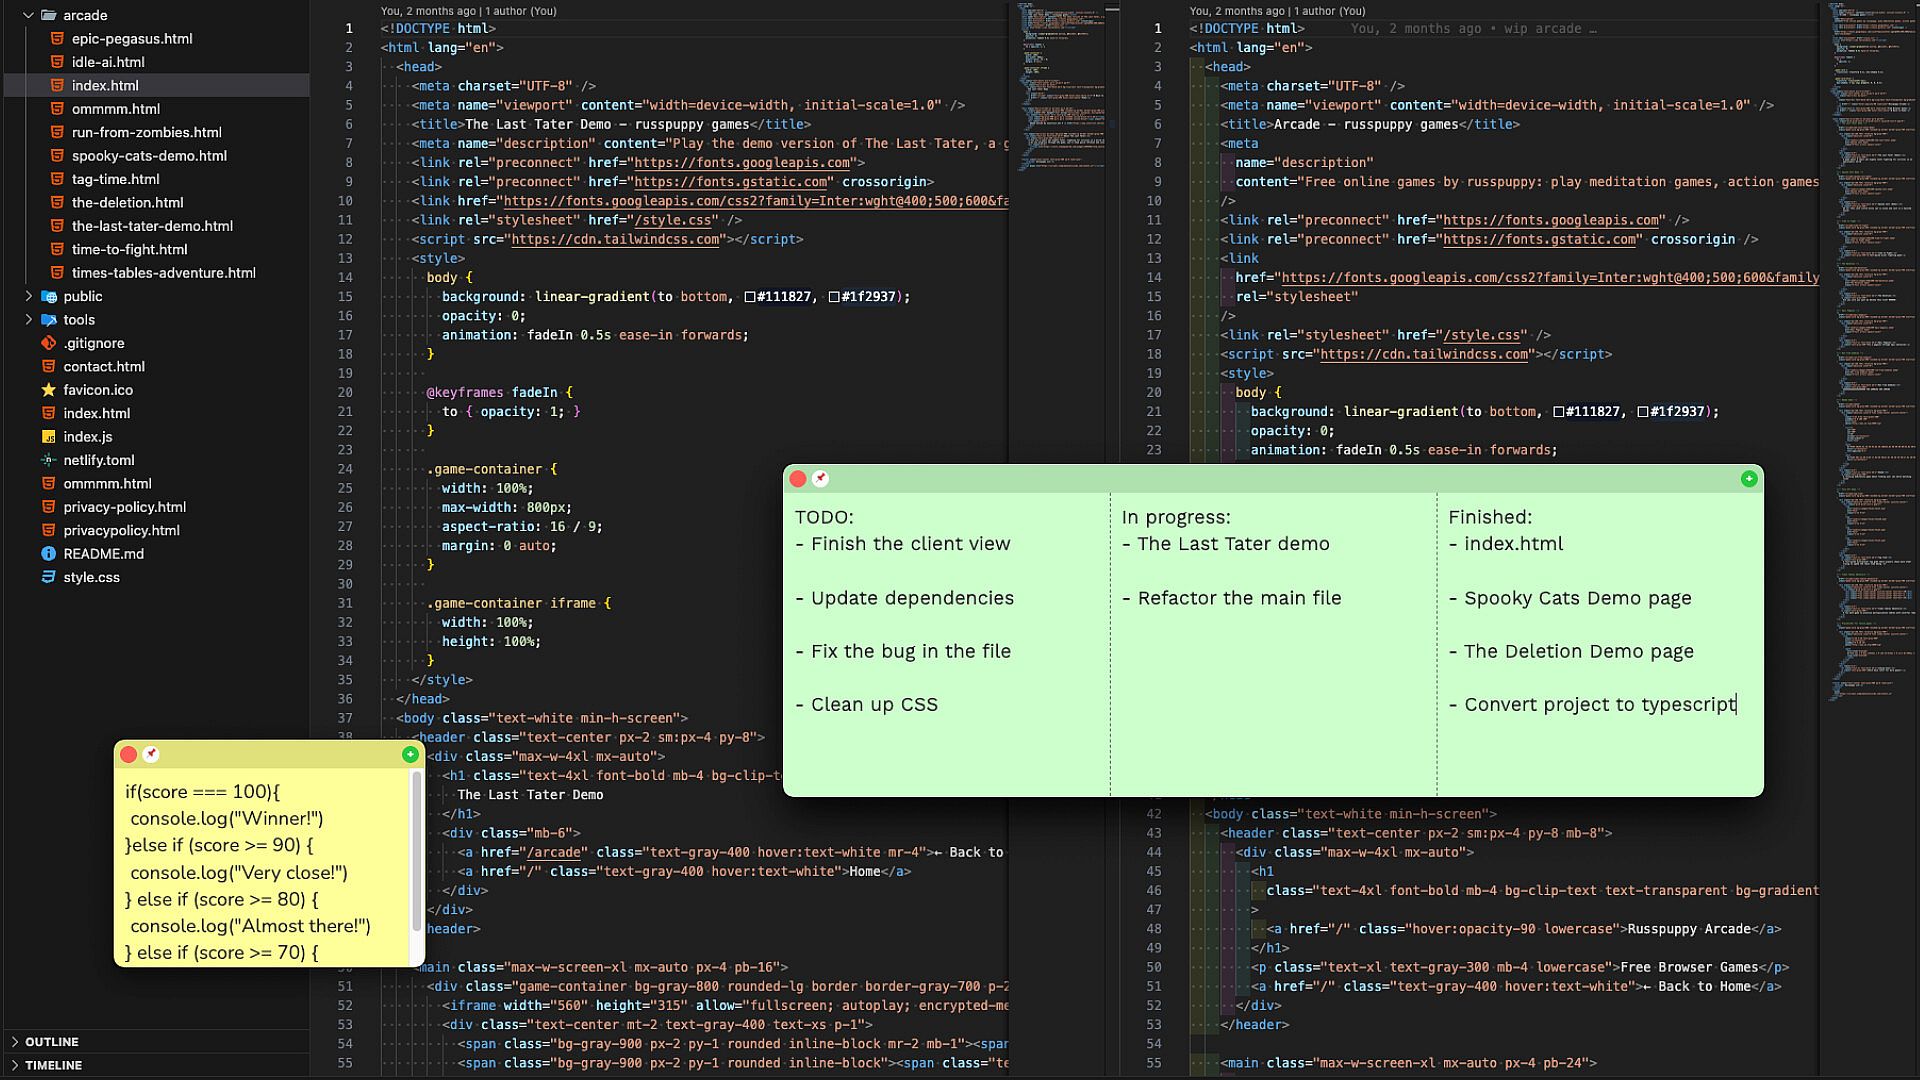Open README.md info icon entry
The width and height of the screenshot is (1920, 1080).
coord(48,554)
